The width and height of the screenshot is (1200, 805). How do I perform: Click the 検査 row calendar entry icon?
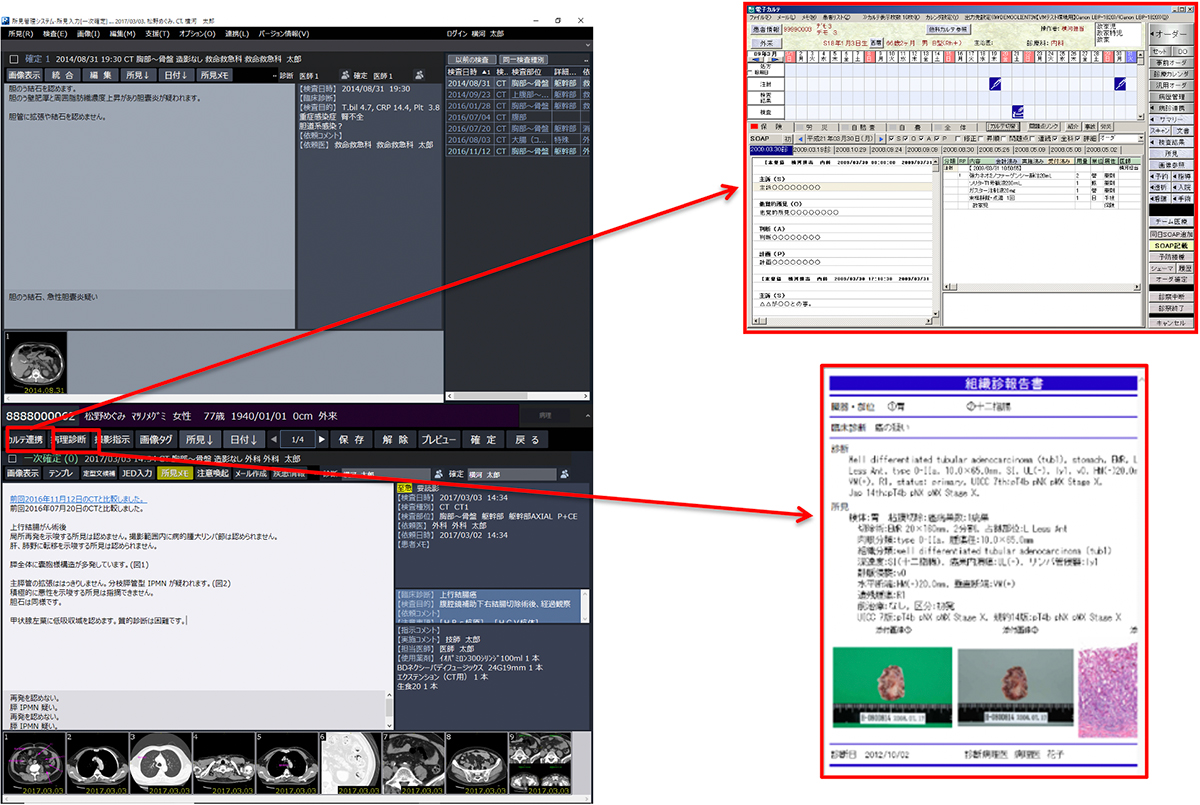(1019, 111)
